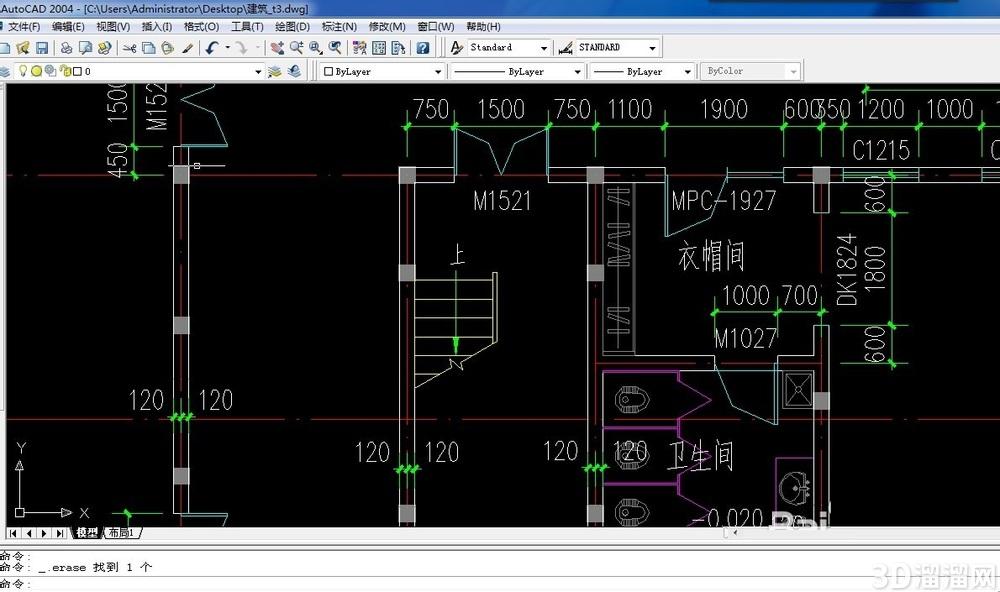Click the Cut scissors icon
Viewport: 1000px width, 592px height.
[130, 48]
